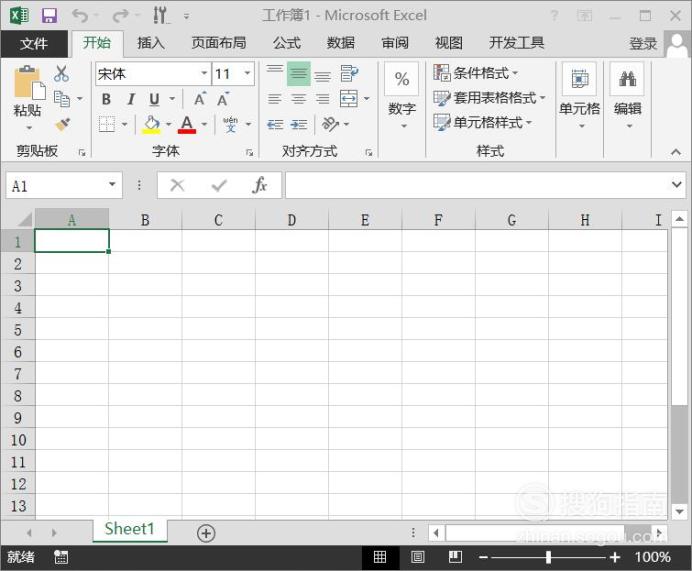692x571 pixels.
Task: Add a new sheet with plus button
Action: pos(206,533)
